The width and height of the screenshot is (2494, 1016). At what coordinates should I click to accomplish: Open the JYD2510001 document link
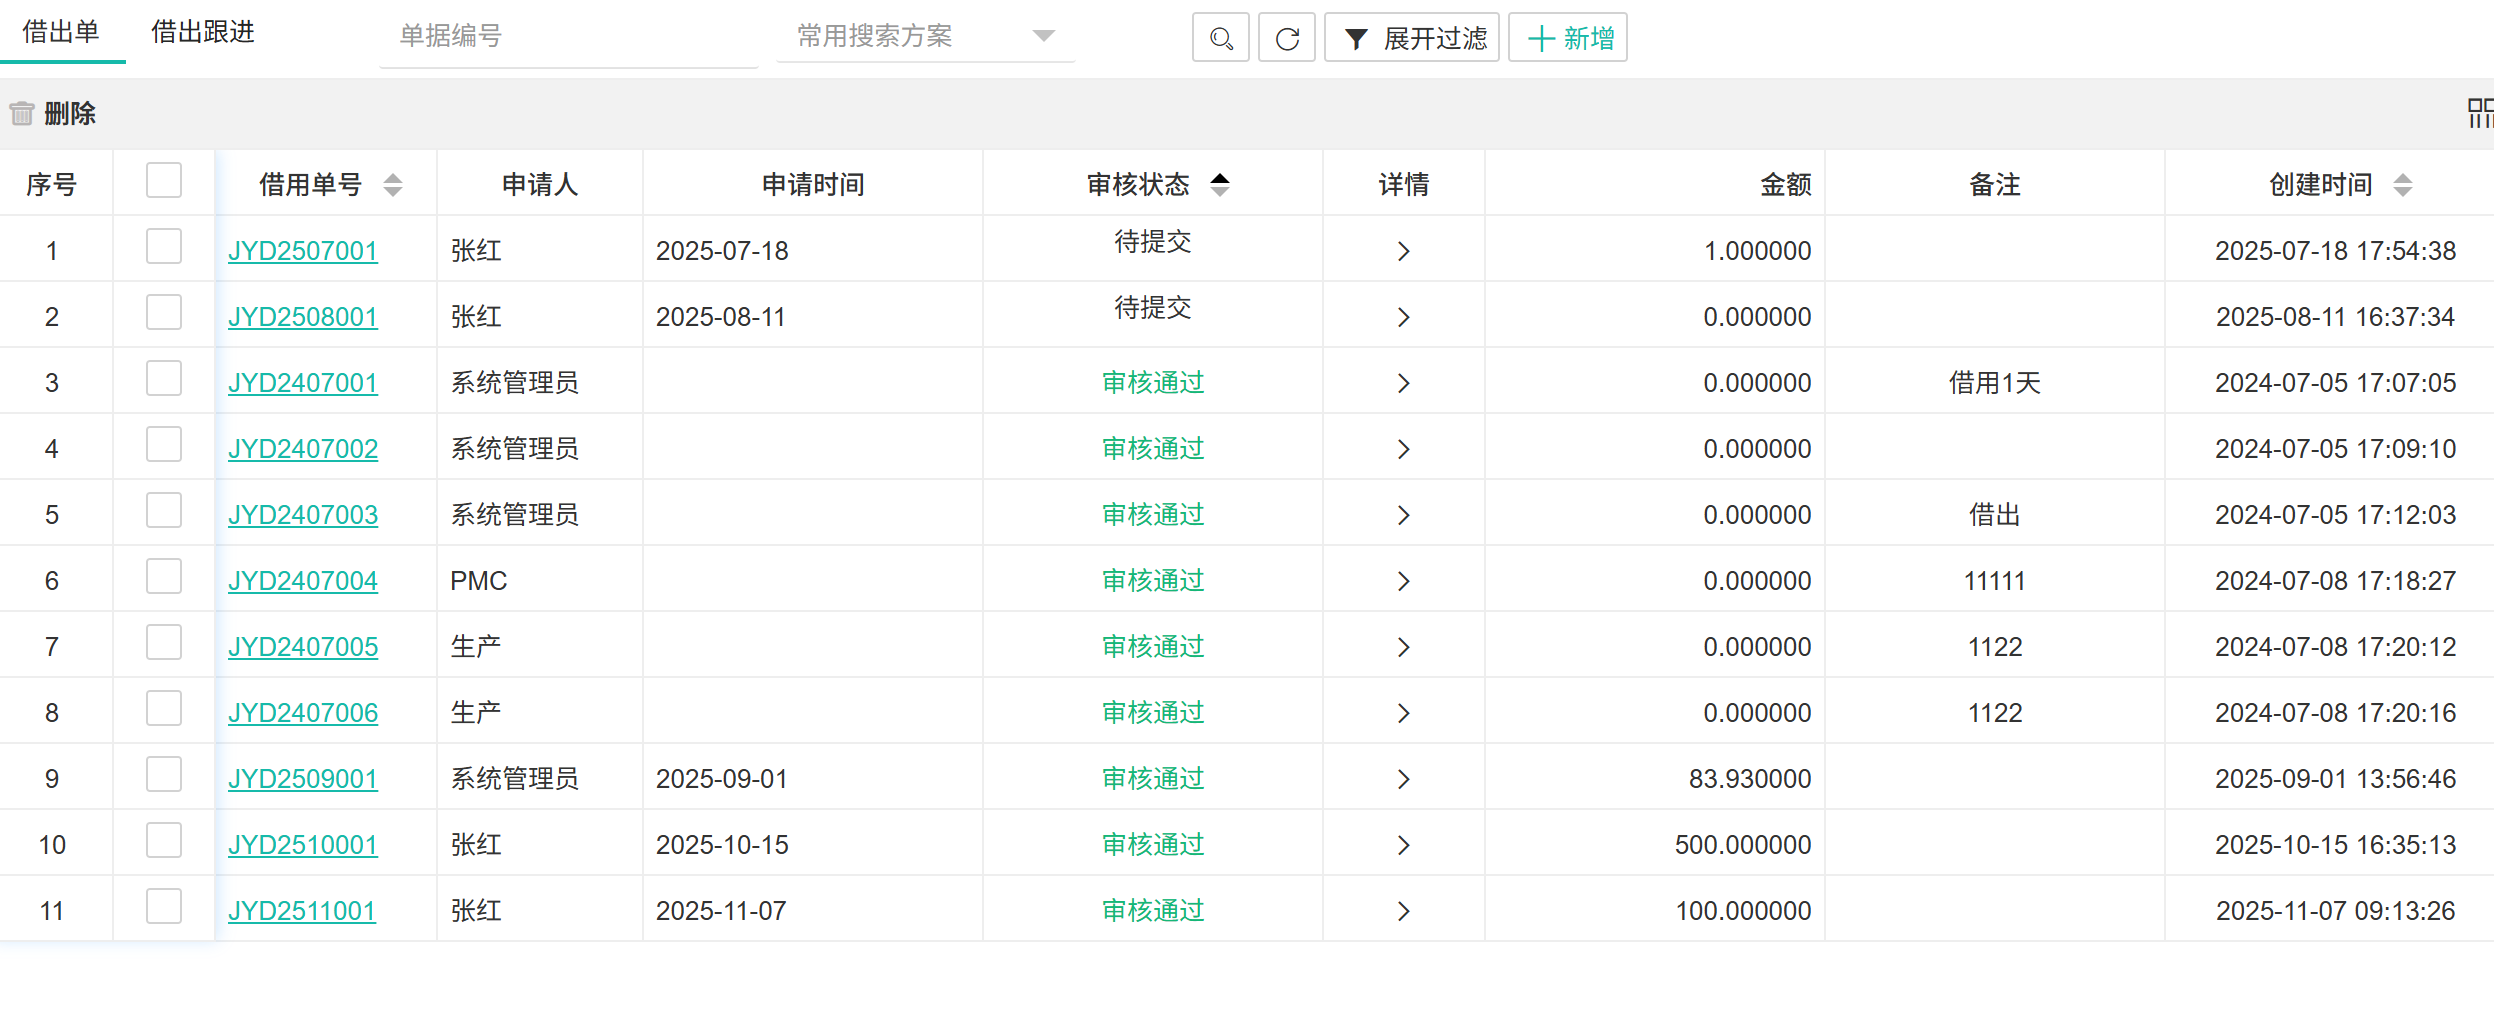pos(302,845)
